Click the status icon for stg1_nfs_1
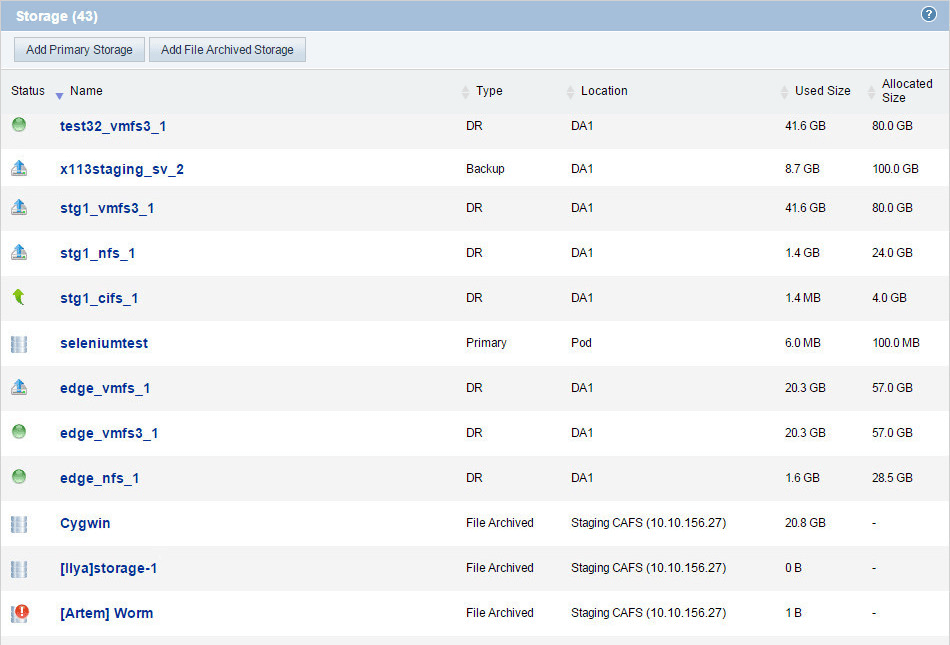The width and height of the screenshot is (950, 645). click(19, 253)
